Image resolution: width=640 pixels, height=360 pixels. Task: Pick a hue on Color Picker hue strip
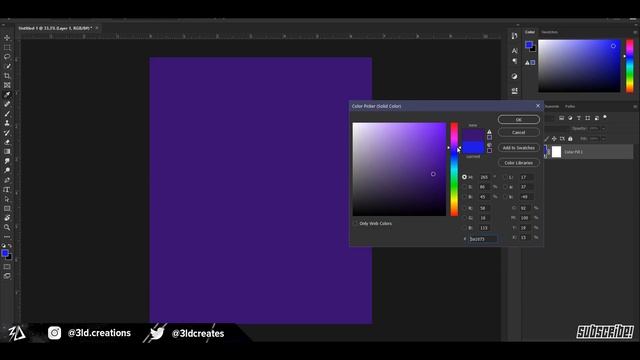[454, 169]
